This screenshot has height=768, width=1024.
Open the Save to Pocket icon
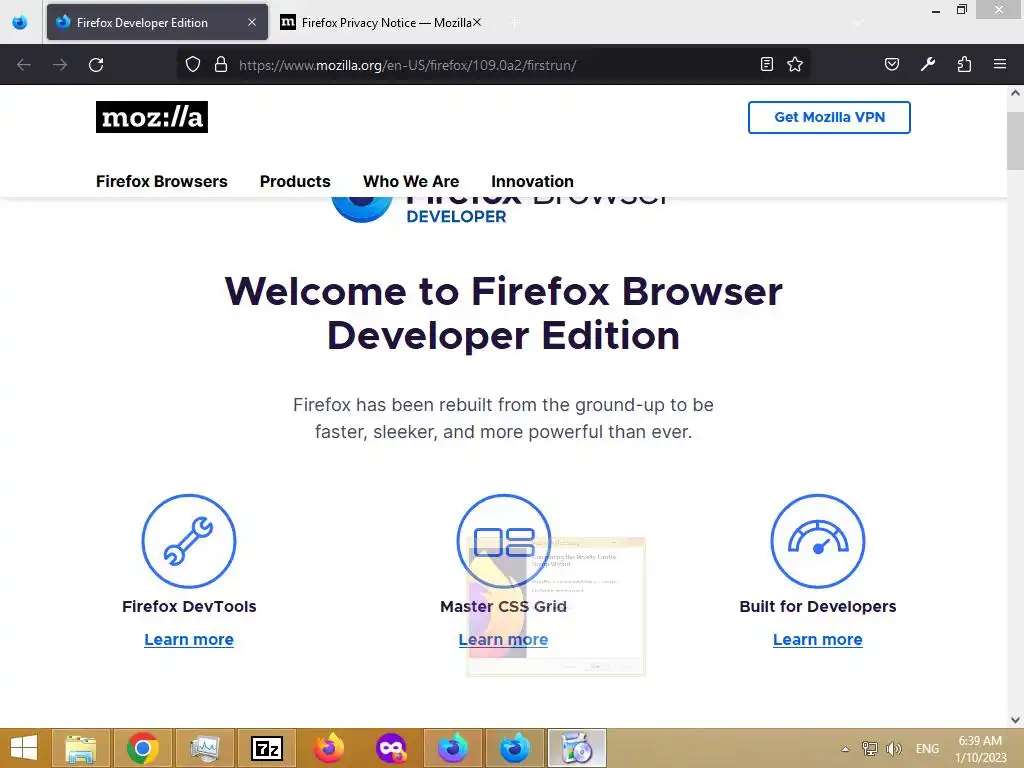coord(891,64)
